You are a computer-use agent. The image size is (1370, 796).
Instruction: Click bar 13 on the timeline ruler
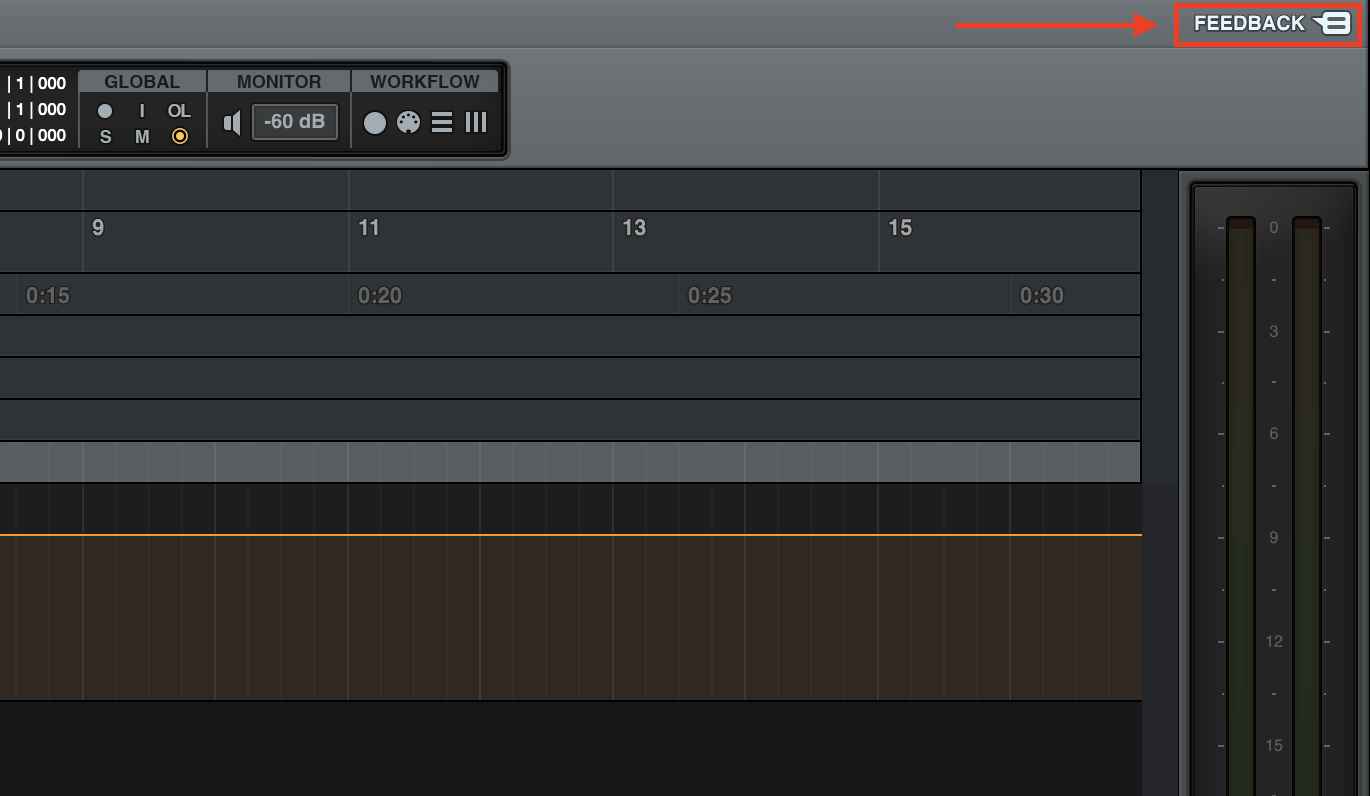point(634,228)
